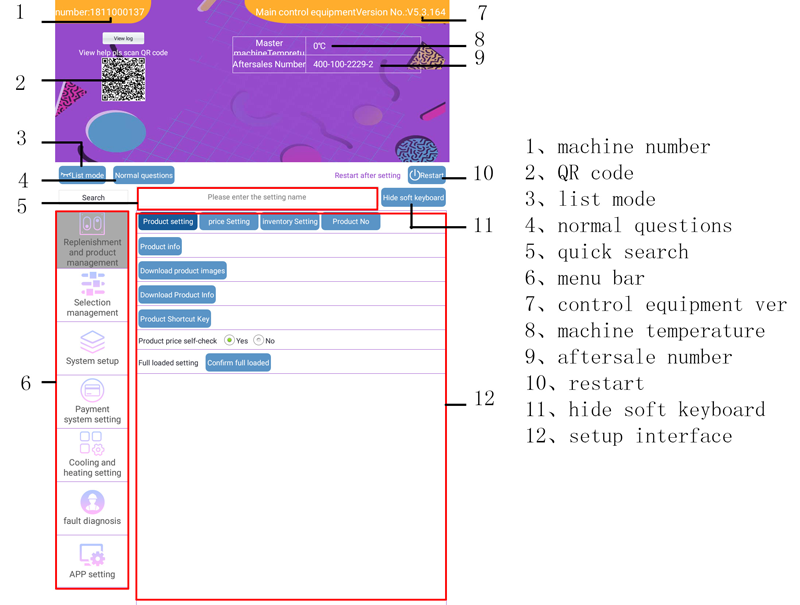This screenshot has height=605, width=800.
Task: Open APP setting menu item
Action: (x=92, y=562)
